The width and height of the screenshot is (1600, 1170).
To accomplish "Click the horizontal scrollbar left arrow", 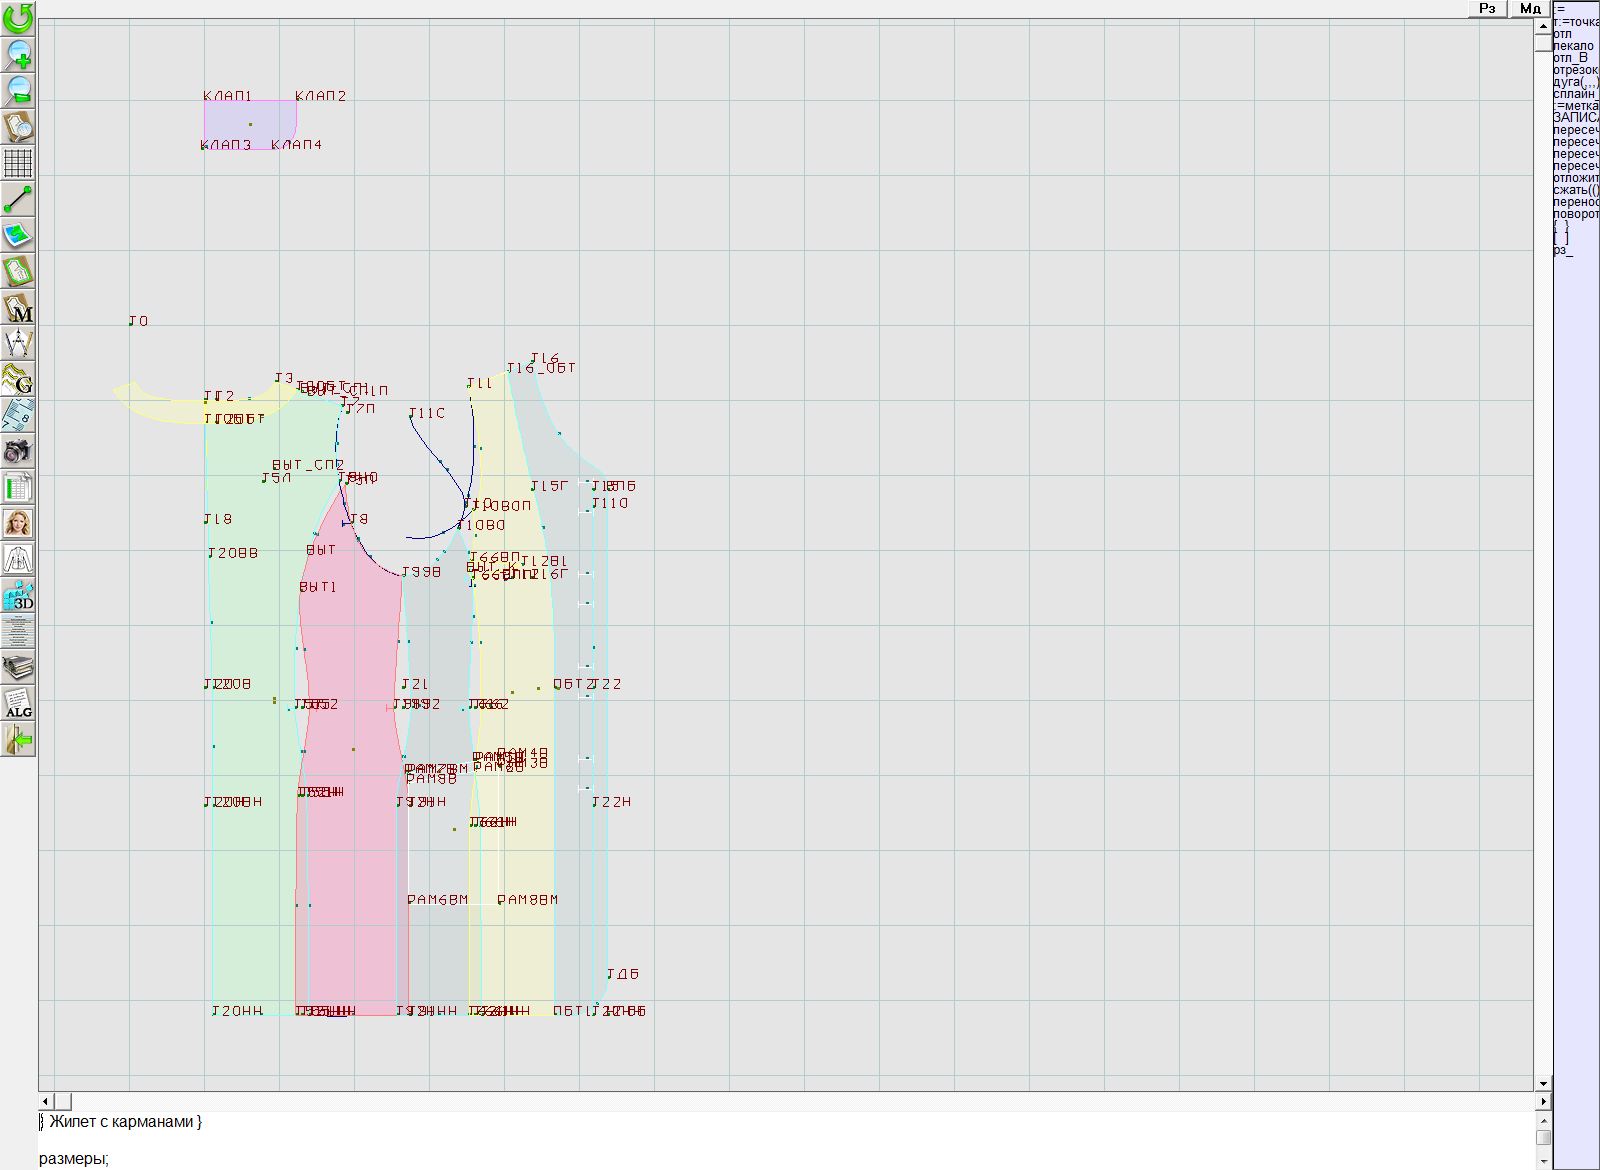I will point(46,1101).
